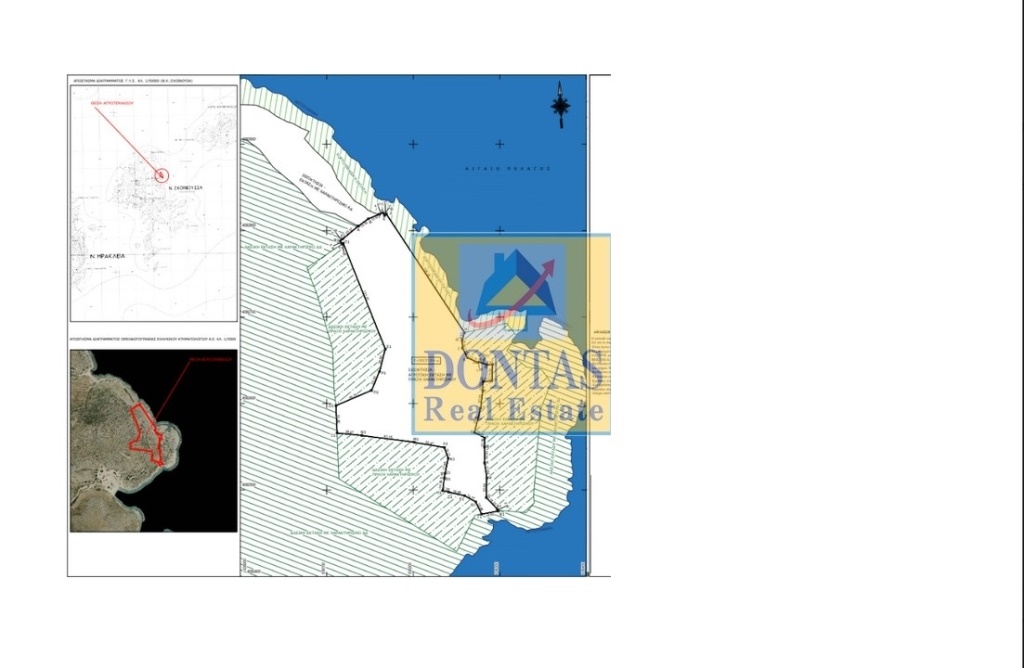Click the red plot outline in the aerial photo
Viewport: 1024px width, 668px height.
pyautogui.click(x=146, y=434)
